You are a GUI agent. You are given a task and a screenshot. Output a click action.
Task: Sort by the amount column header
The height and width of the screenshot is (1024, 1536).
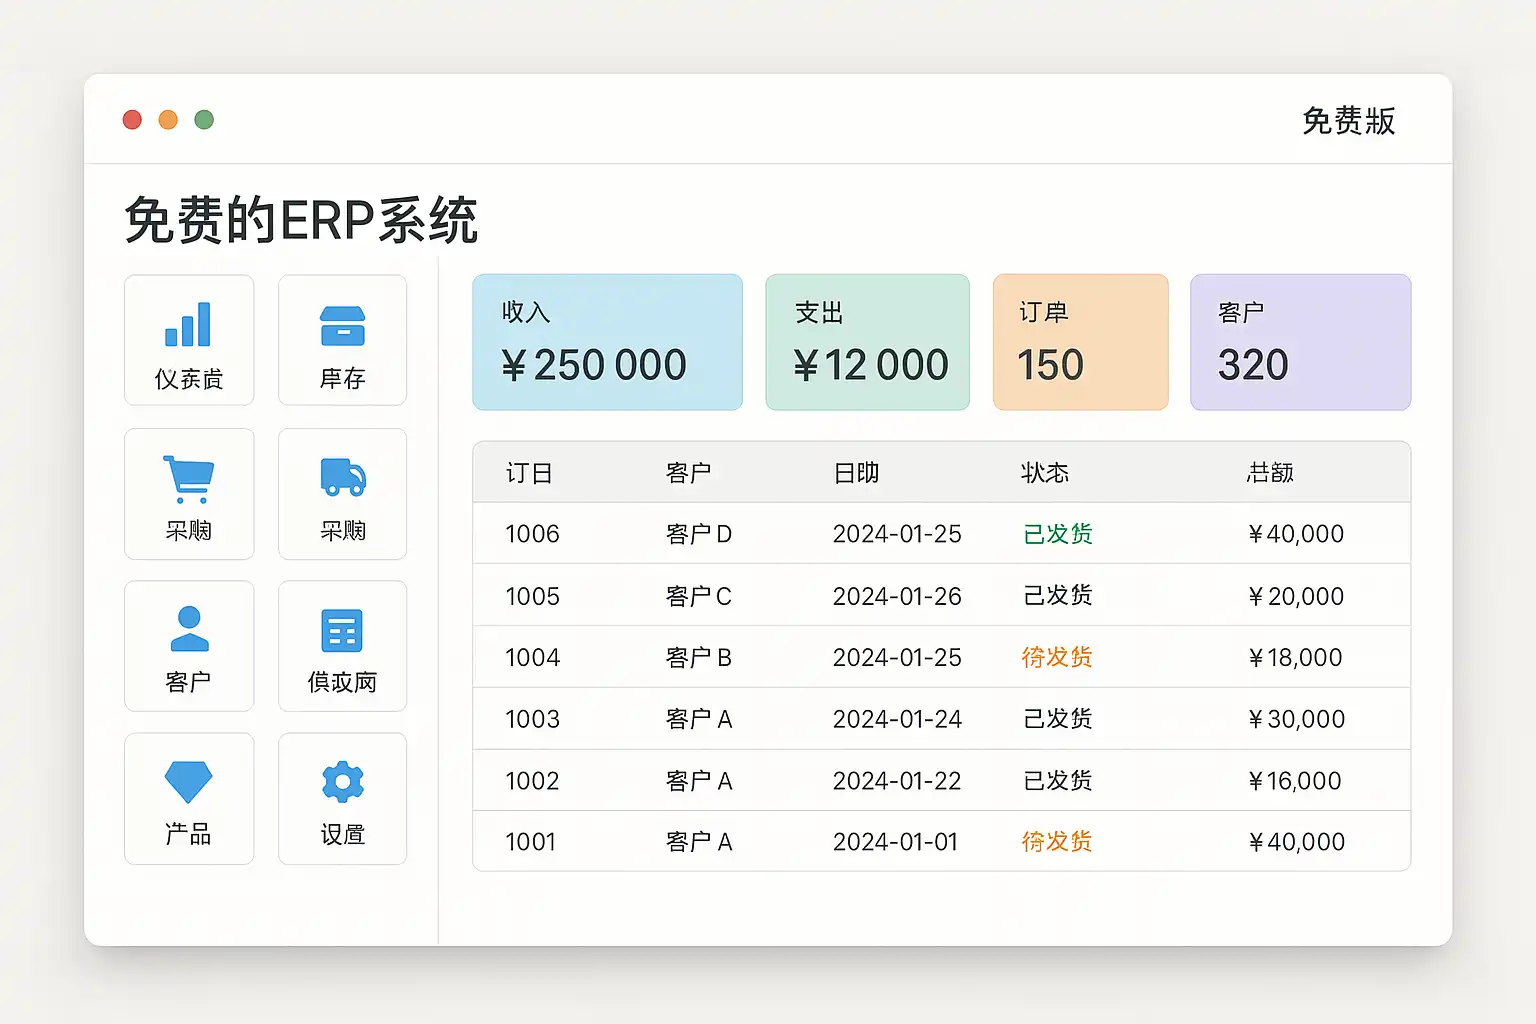click(x=1270, y=473)
